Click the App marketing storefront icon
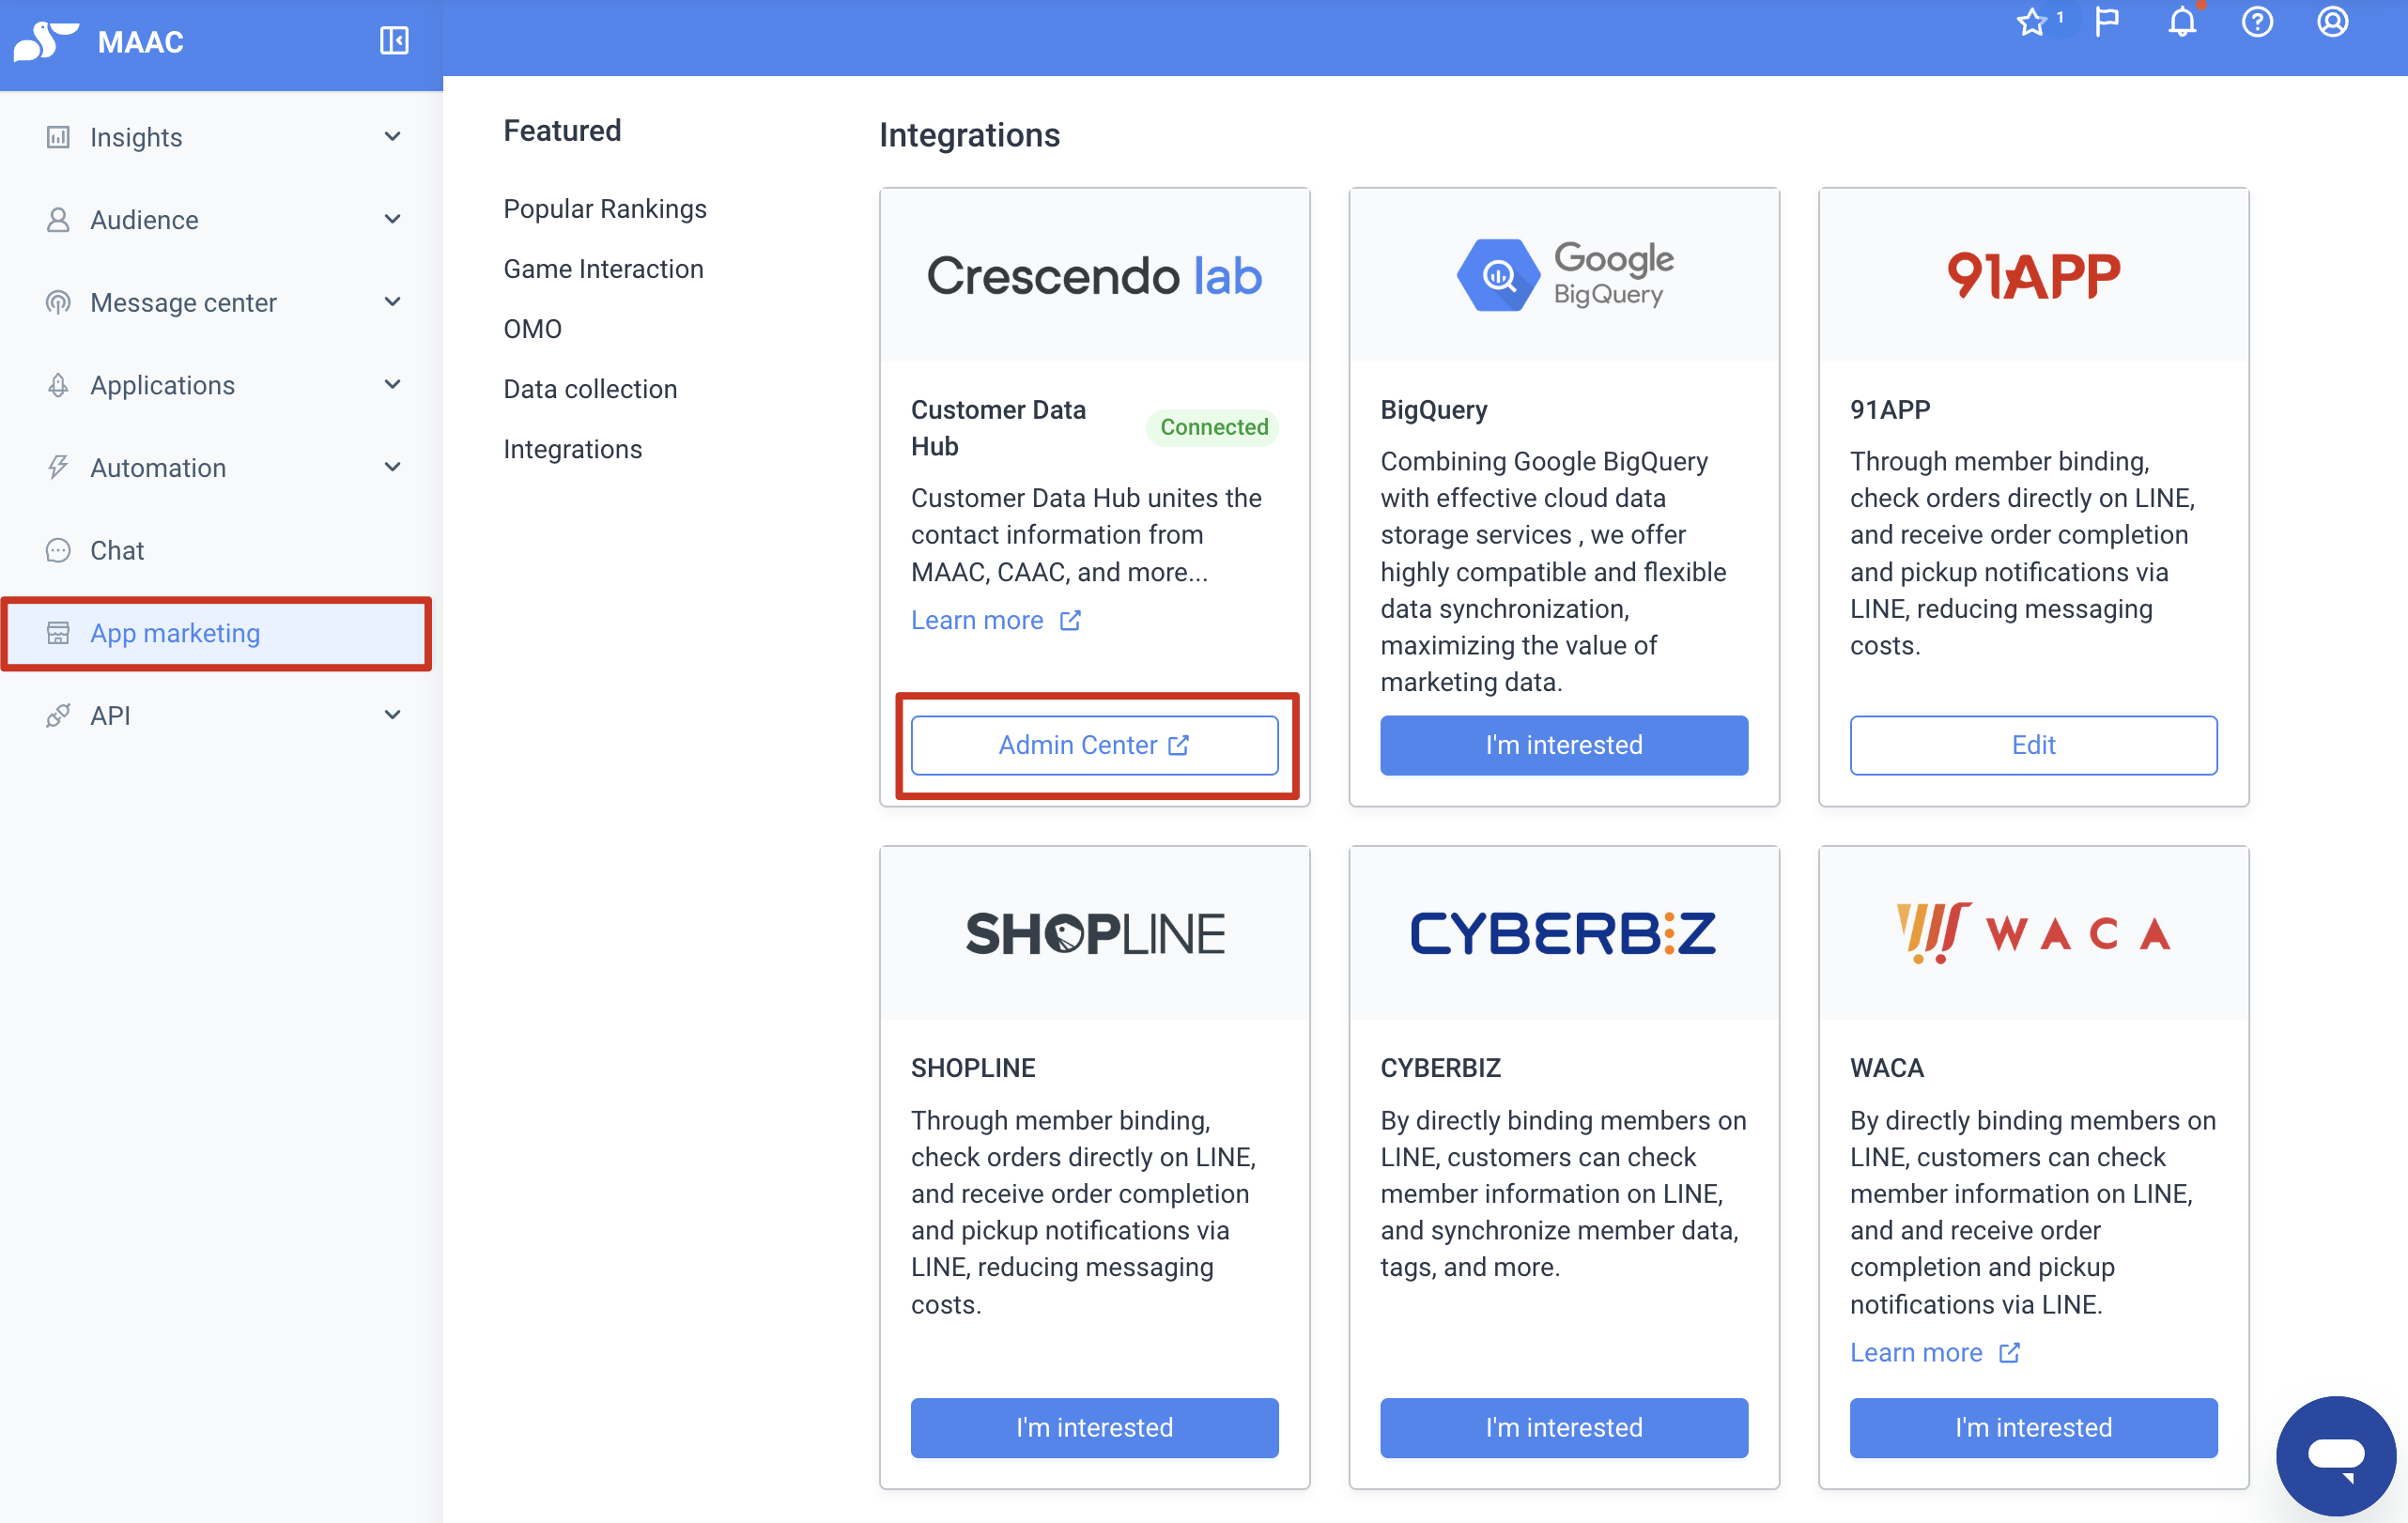The height and width of the screenshot is (1523, 2408). (x=58, y=633)
